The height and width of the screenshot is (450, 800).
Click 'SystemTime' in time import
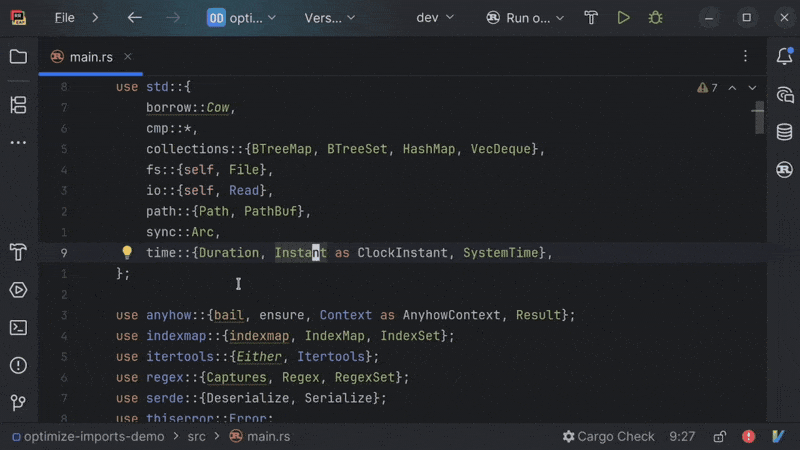click(501, 253)
